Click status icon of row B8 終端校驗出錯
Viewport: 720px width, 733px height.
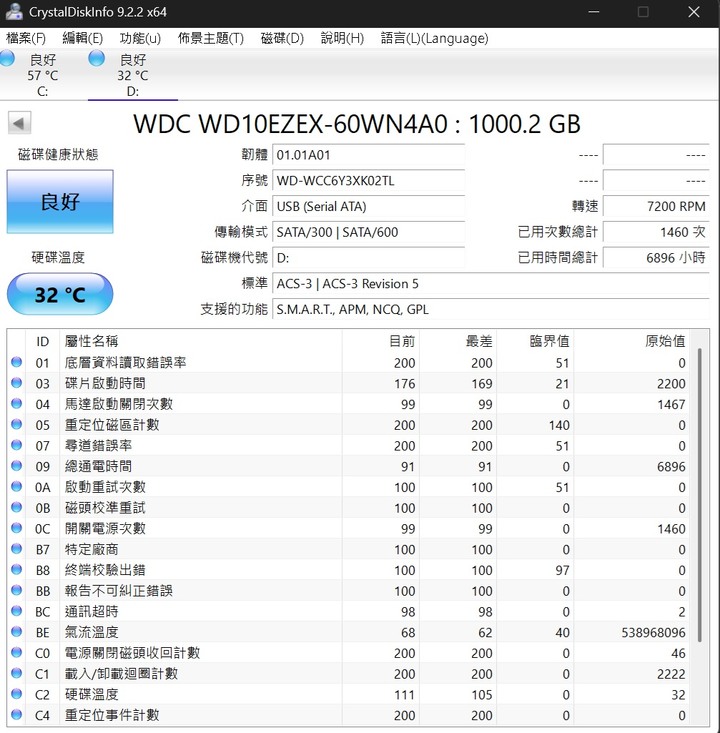point(16,569)
